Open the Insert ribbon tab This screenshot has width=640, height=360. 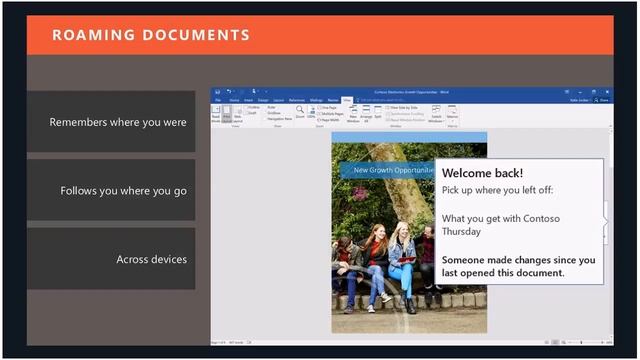(249, 100)
